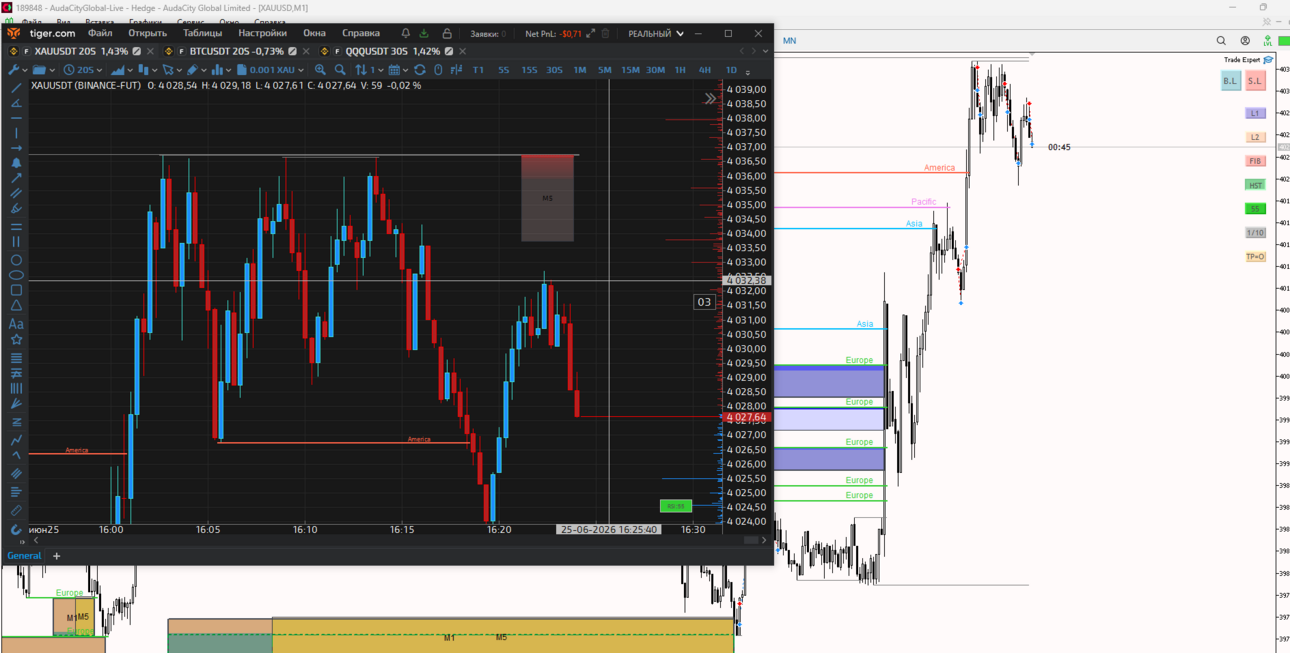Add a new workspace tab with plus
The height and width of the screenshot is (653, 1290).
56,556
